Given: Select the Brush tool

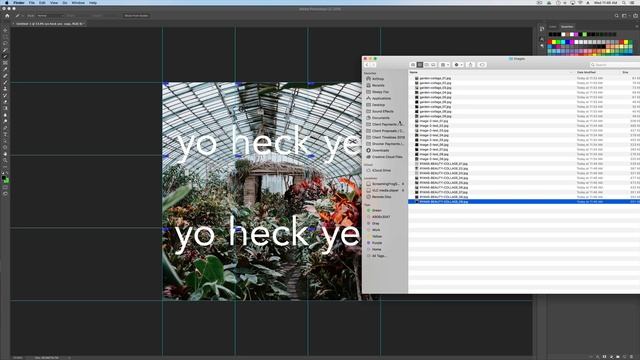Looking at the screenshot, I should pyautogui.click(x=5, y=82).
